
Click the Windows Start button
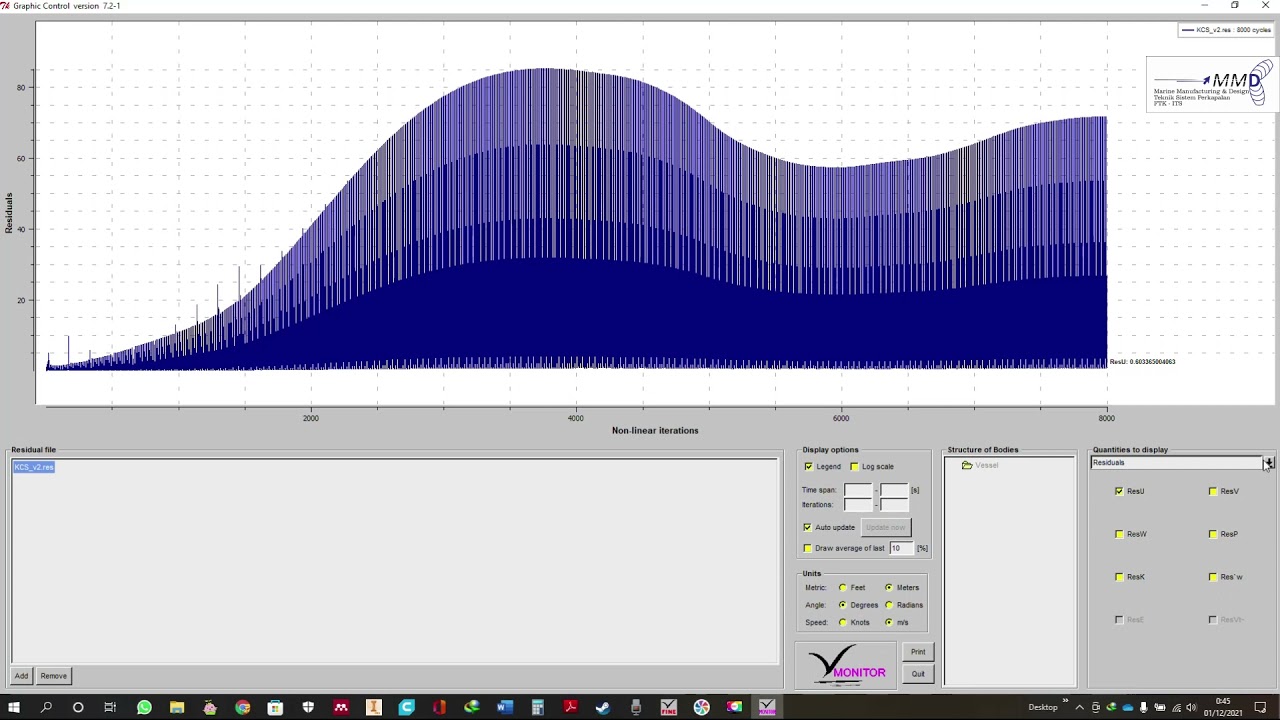(13, 708)
